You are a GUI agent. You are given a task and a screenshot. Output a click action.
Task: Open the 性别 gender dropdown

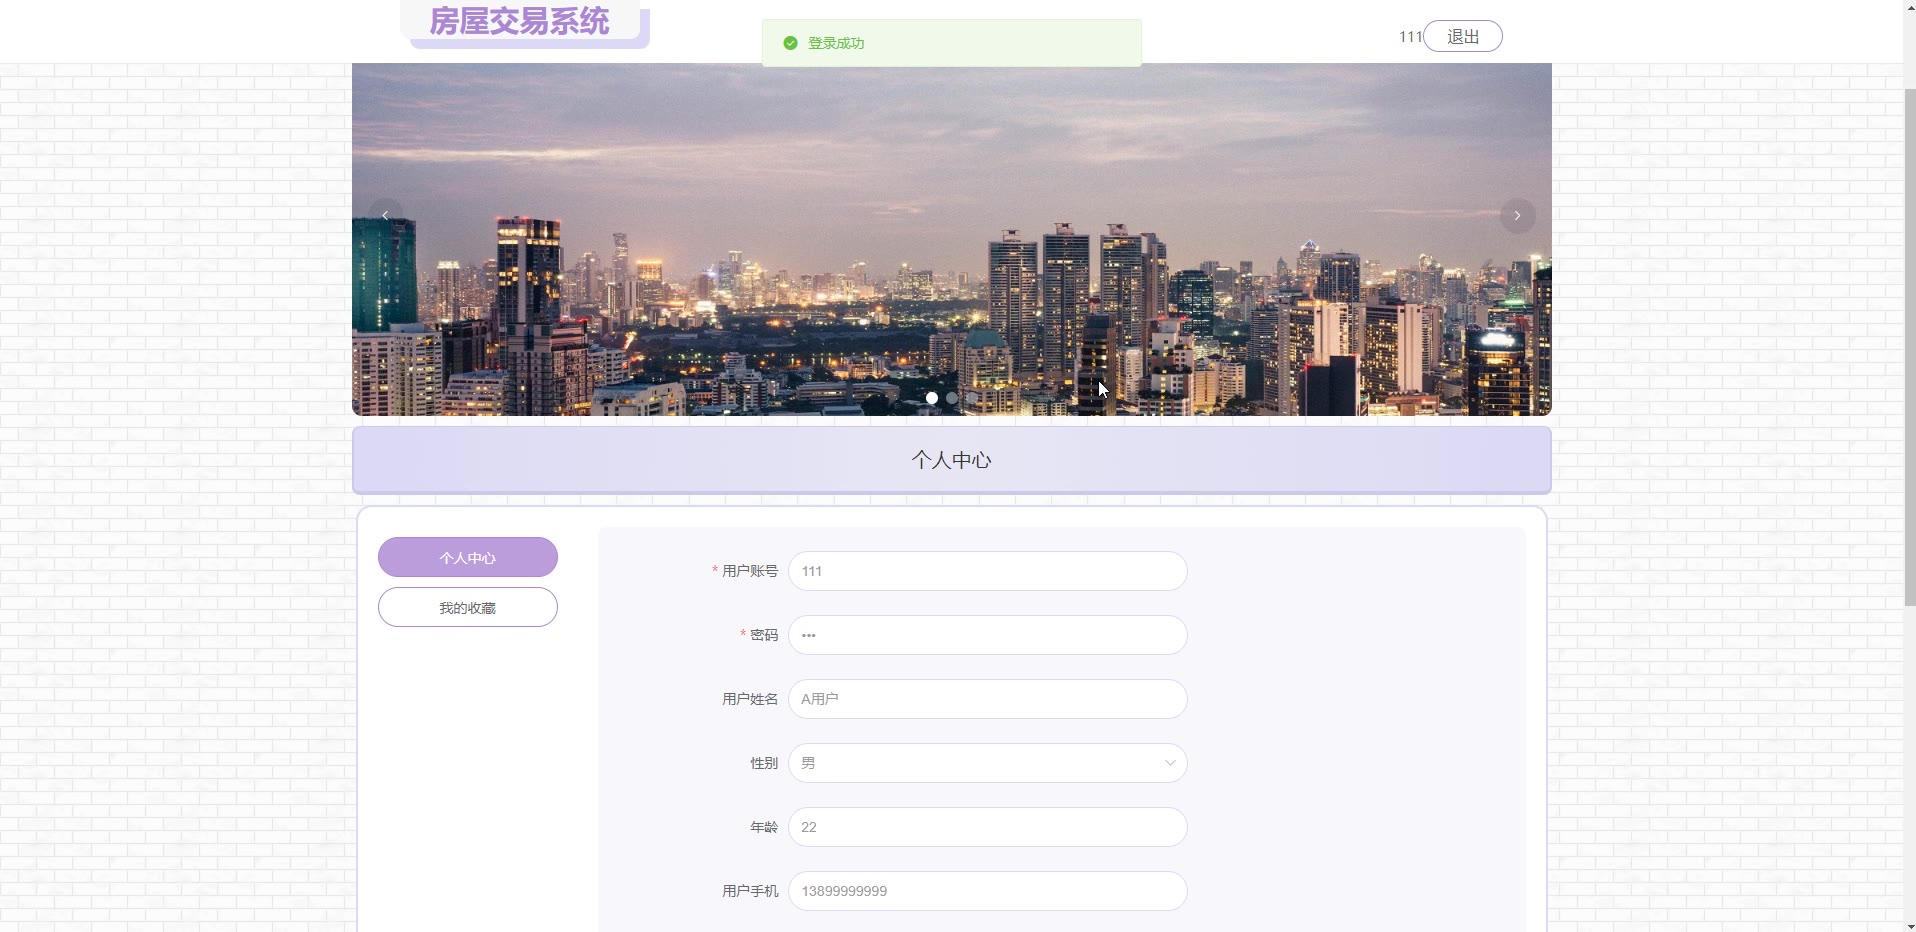click(988, 763)
